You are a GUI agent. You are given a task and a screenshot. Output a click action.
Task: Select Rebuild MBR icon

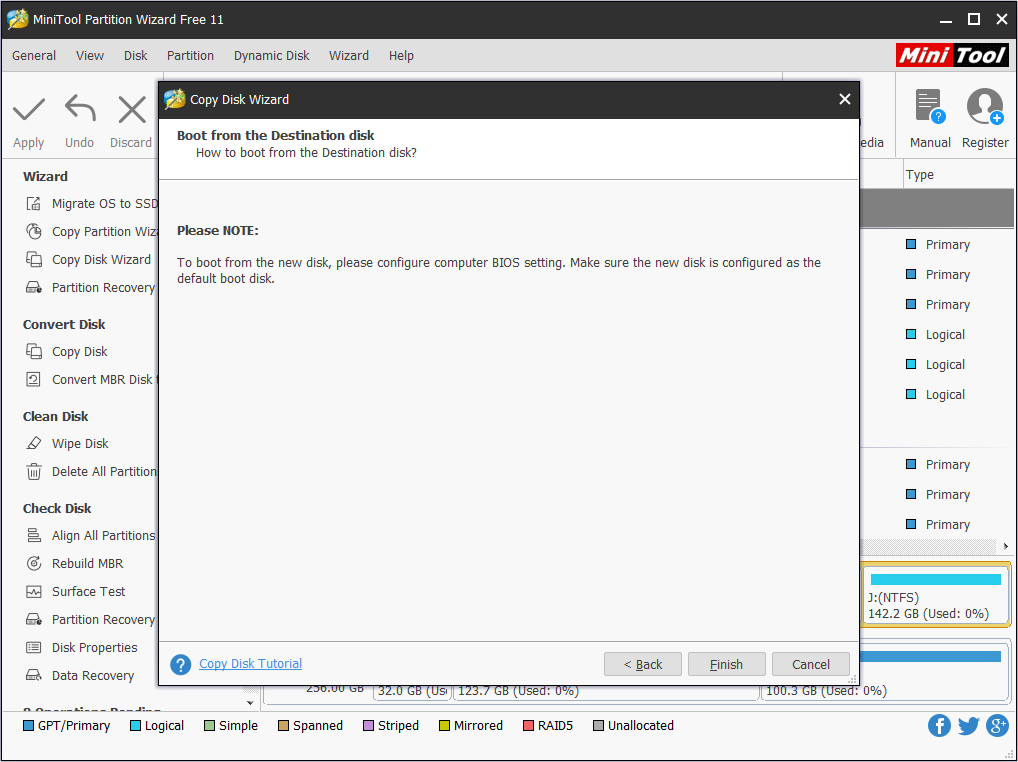33,563
